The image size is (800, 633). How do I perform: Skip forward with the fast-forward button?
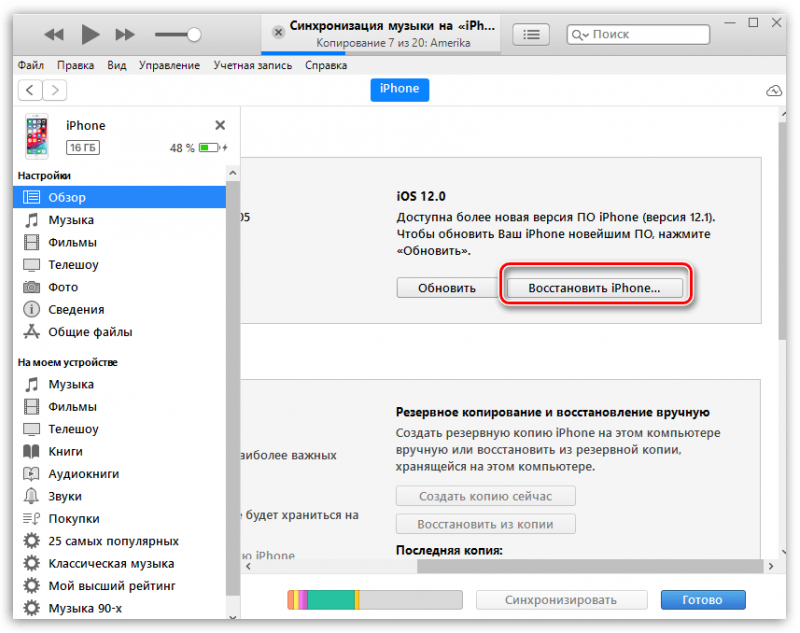(125, 35)
